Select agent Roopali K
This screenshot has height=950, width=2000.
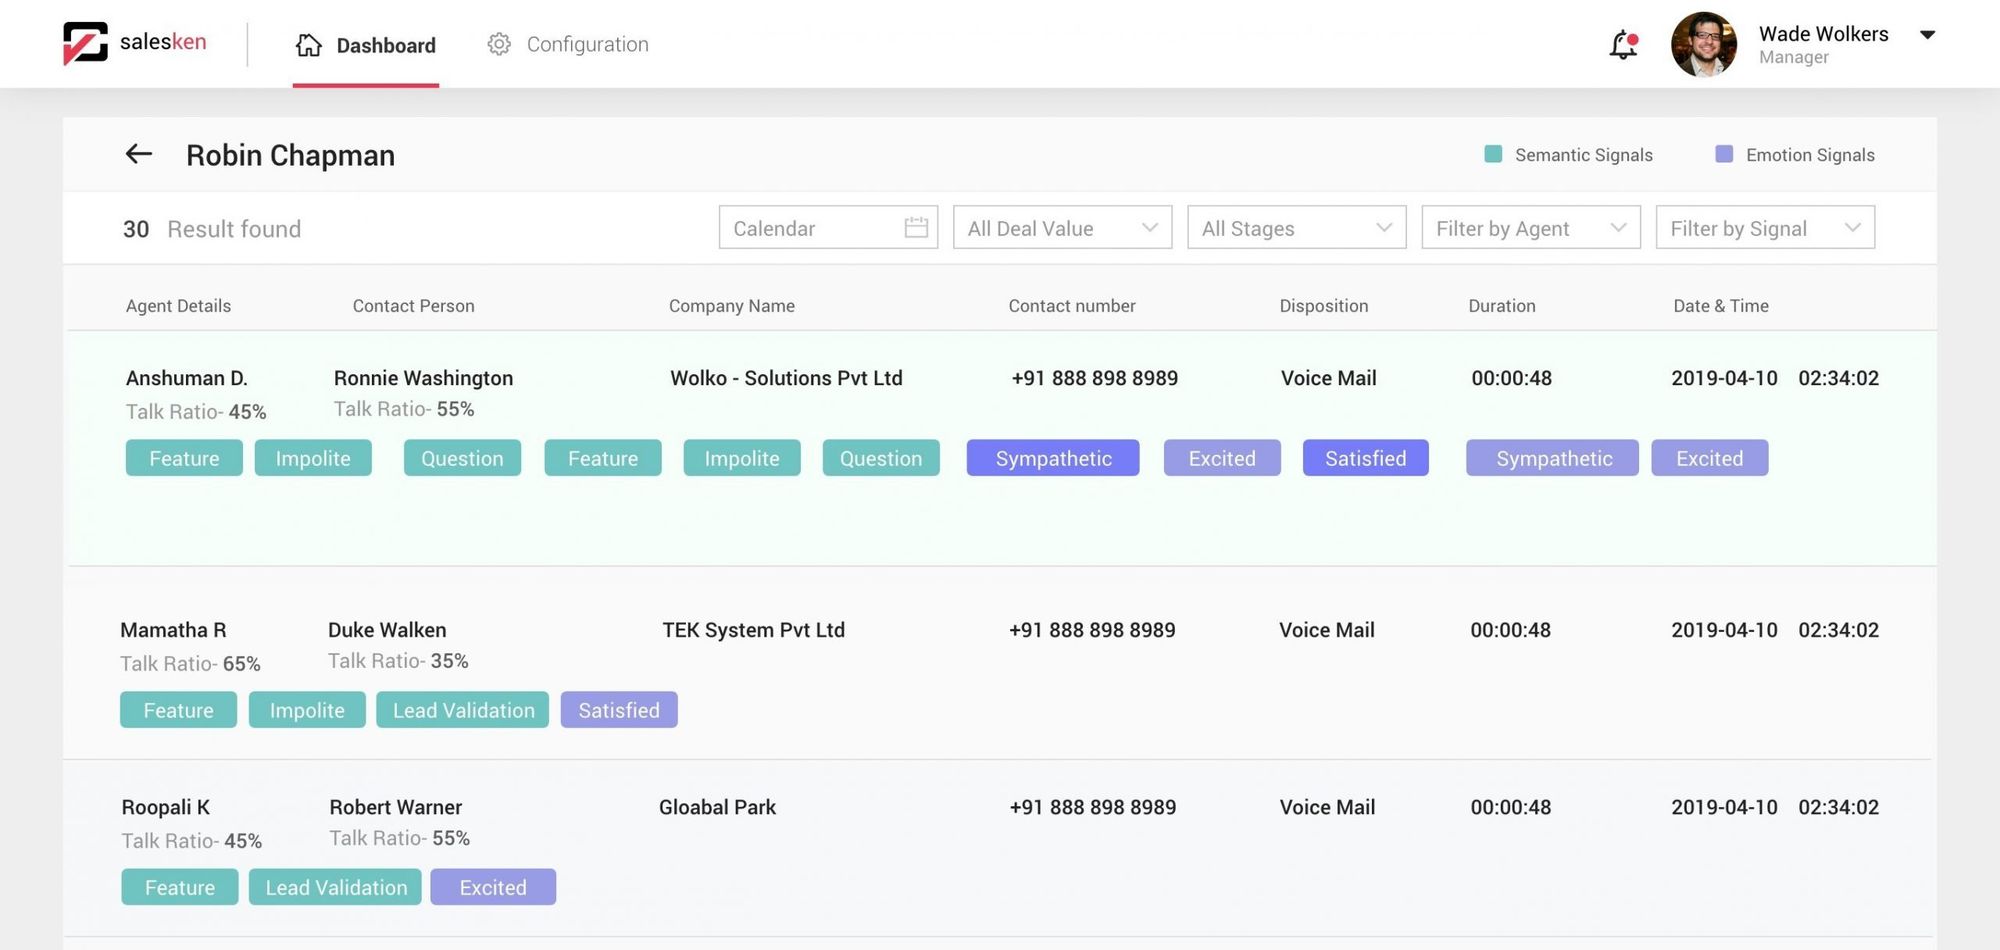[166, 807]
